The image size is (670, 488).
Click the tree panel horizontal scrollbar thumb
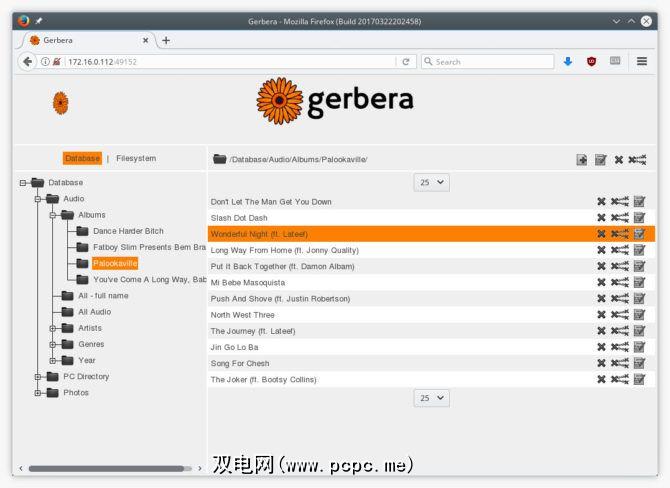[106, 469]
